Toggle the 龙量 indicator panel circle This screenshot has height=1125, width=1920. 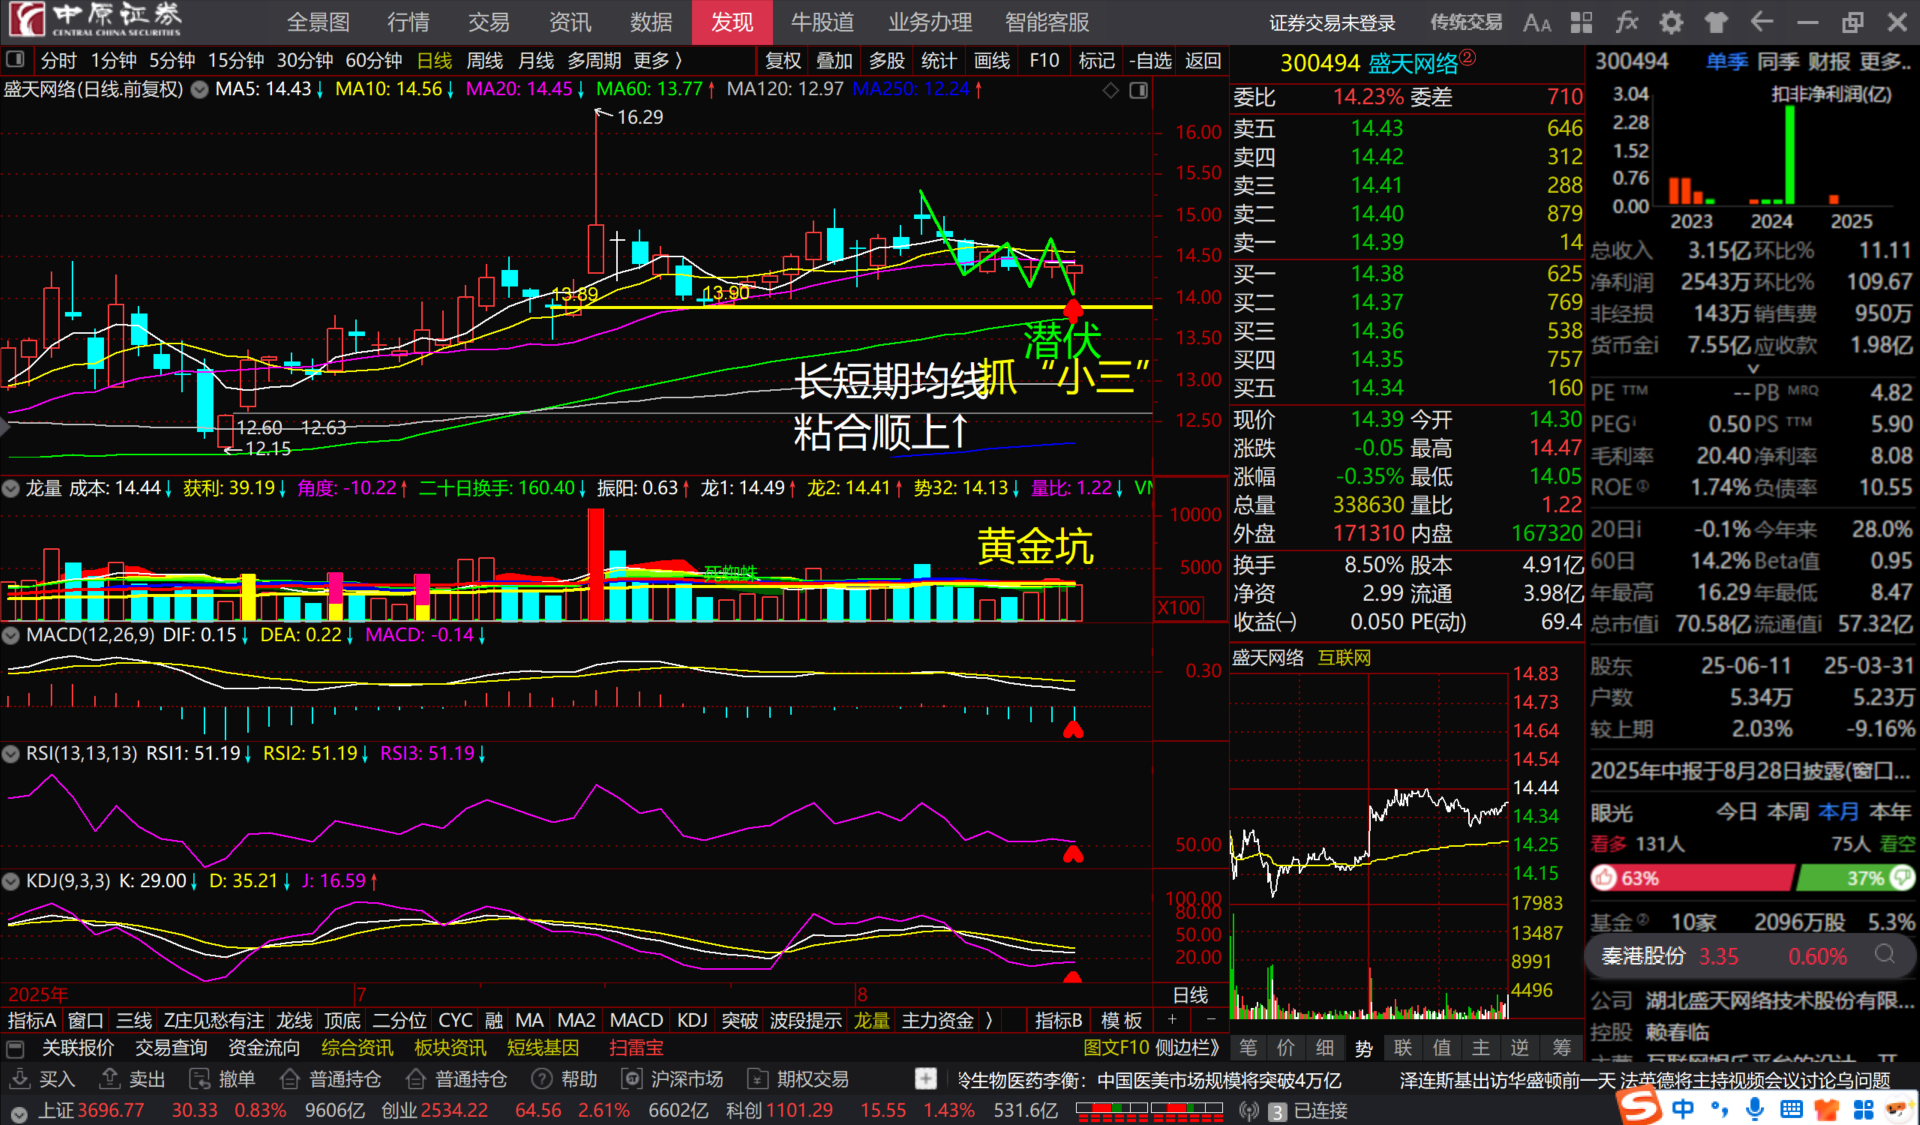[x=11, y=488]
